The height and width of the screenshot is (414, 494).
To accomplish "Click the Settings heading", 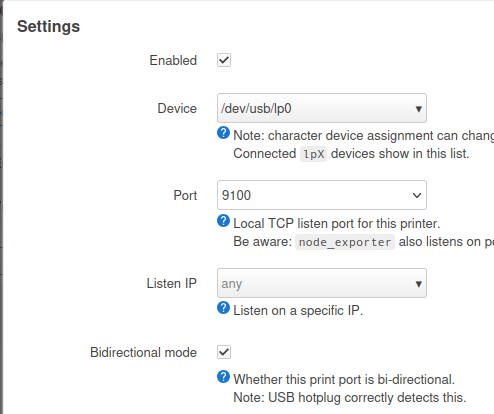I will click(x=49, y=26).
